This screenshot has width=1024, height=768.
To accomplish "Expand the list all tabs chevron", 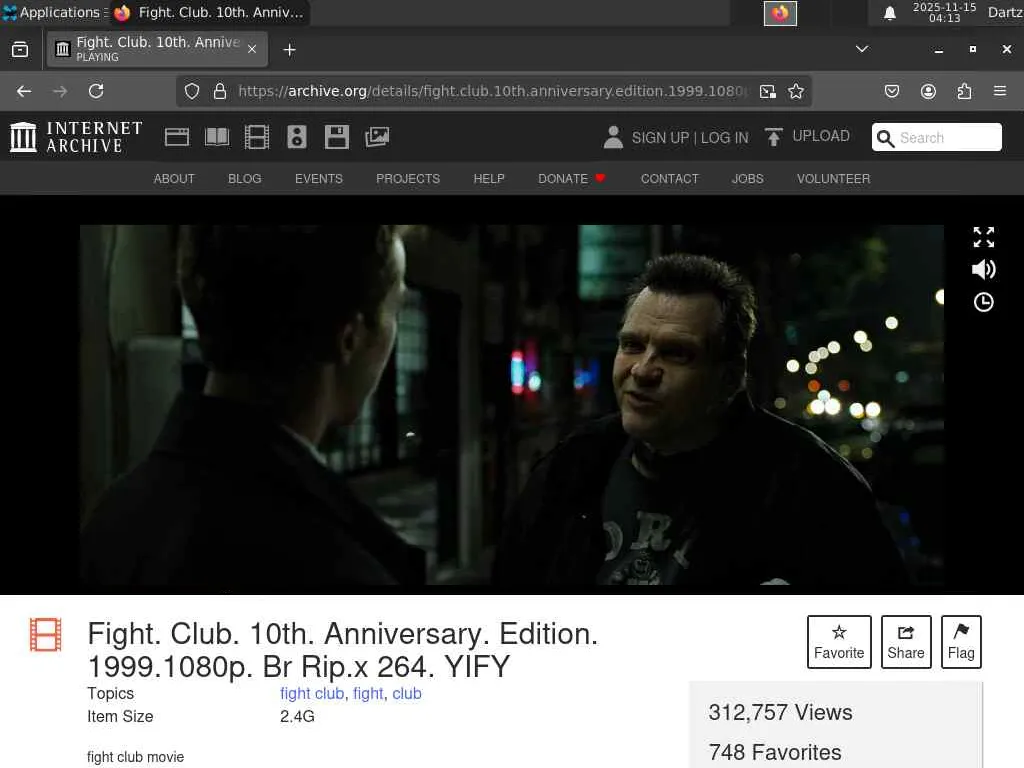I will point(862,49).
